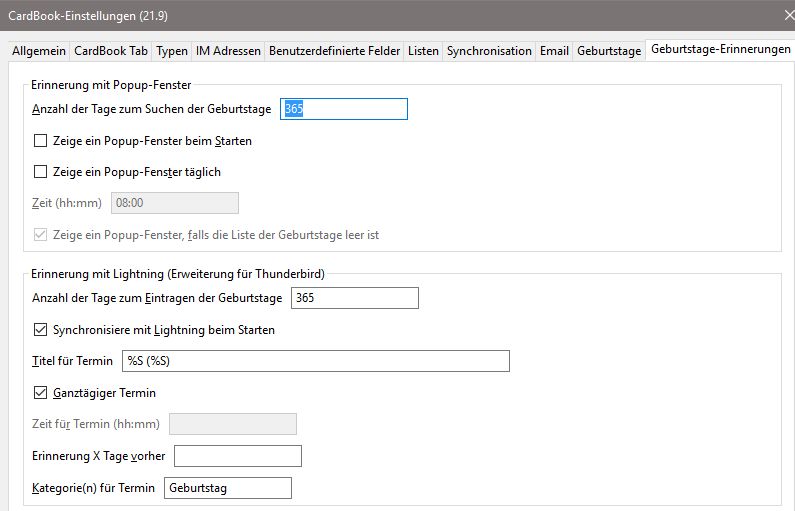Viewport: 795px width, 511px height.
Task: Select the Typen tab
Action: (171, 51)
